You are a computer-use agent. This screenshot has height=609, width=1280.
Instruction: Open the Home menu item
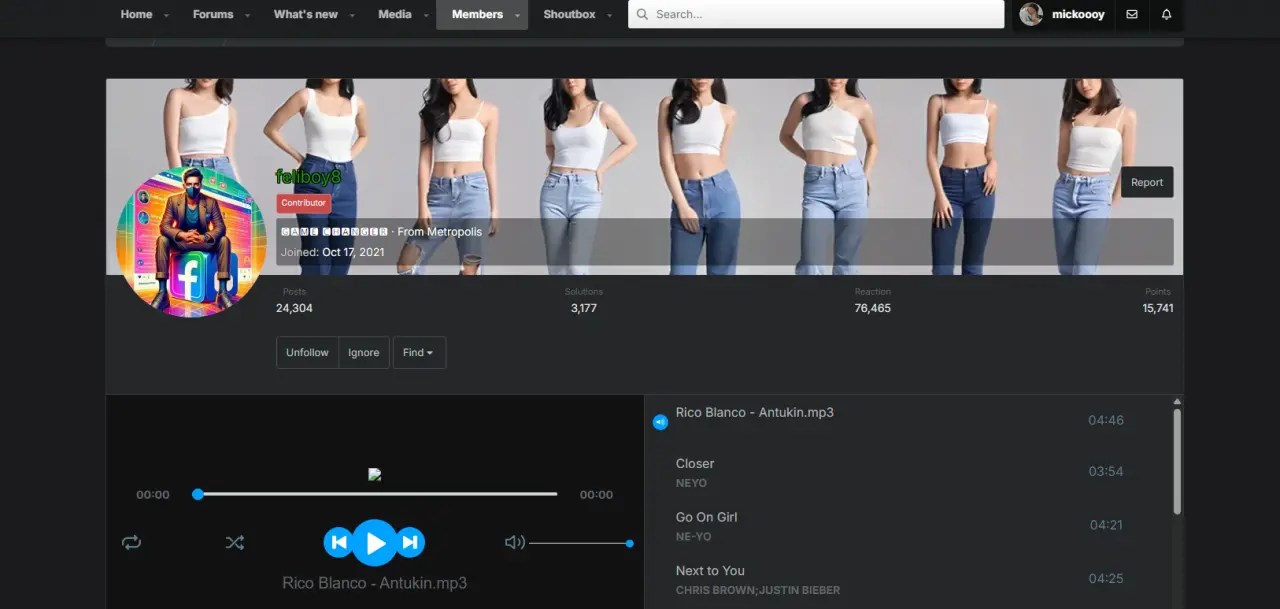click(137, 14)
